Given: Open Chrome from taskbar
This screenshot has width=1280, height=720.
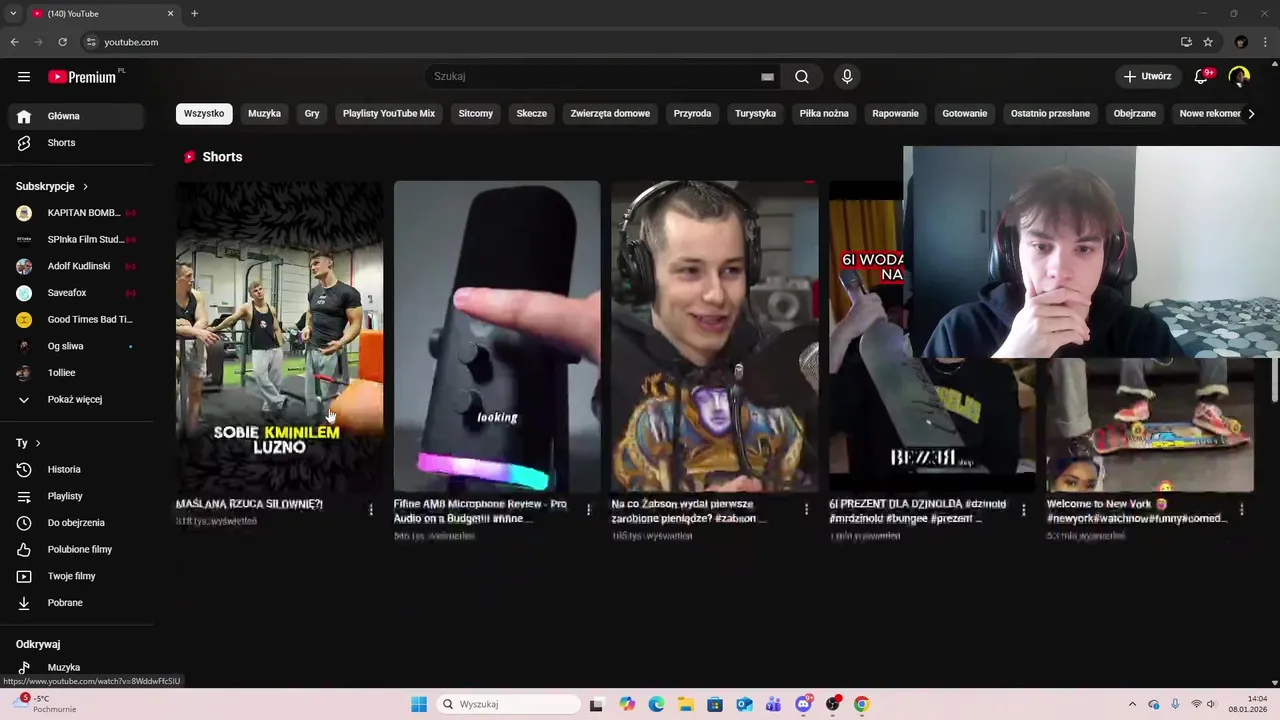Looking at the screenshot, I should (861, 704).
